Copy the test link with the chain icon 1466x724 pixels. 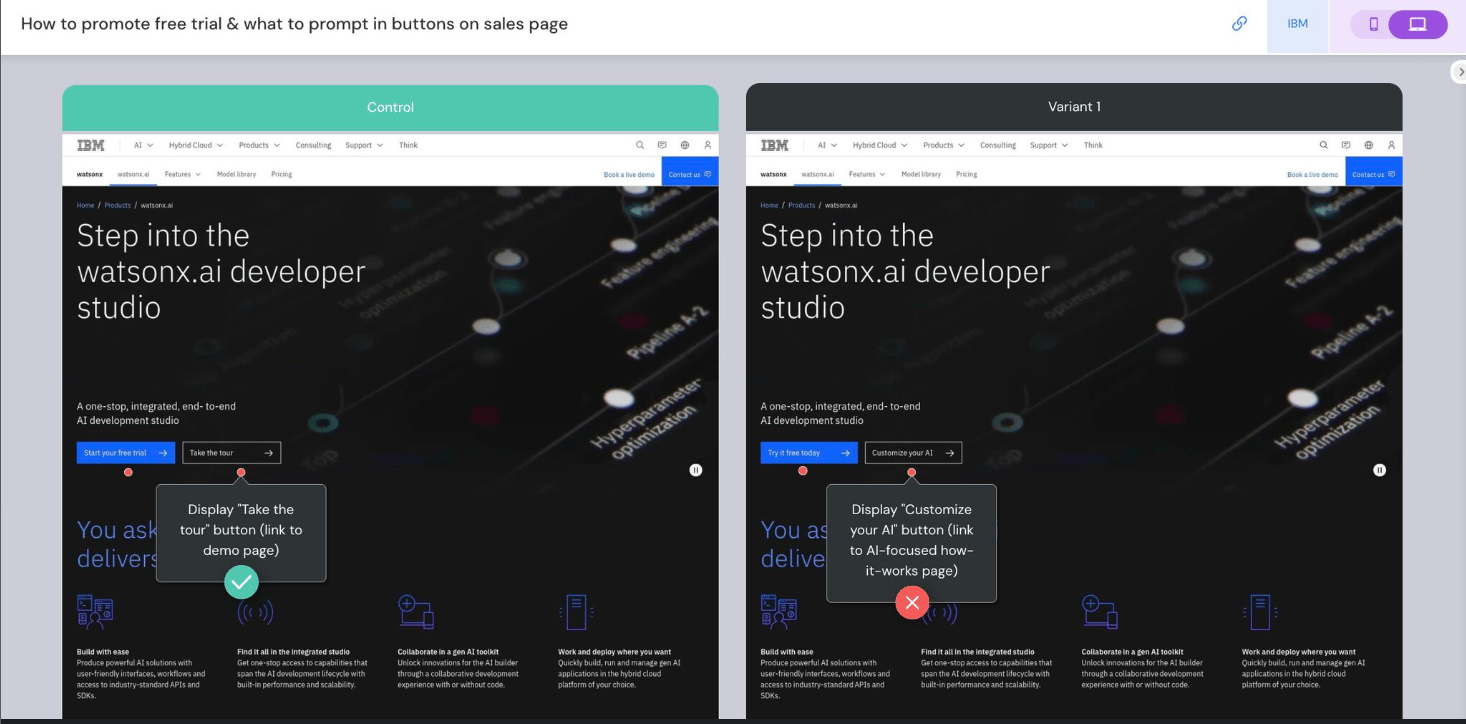tap(1239, 23)
